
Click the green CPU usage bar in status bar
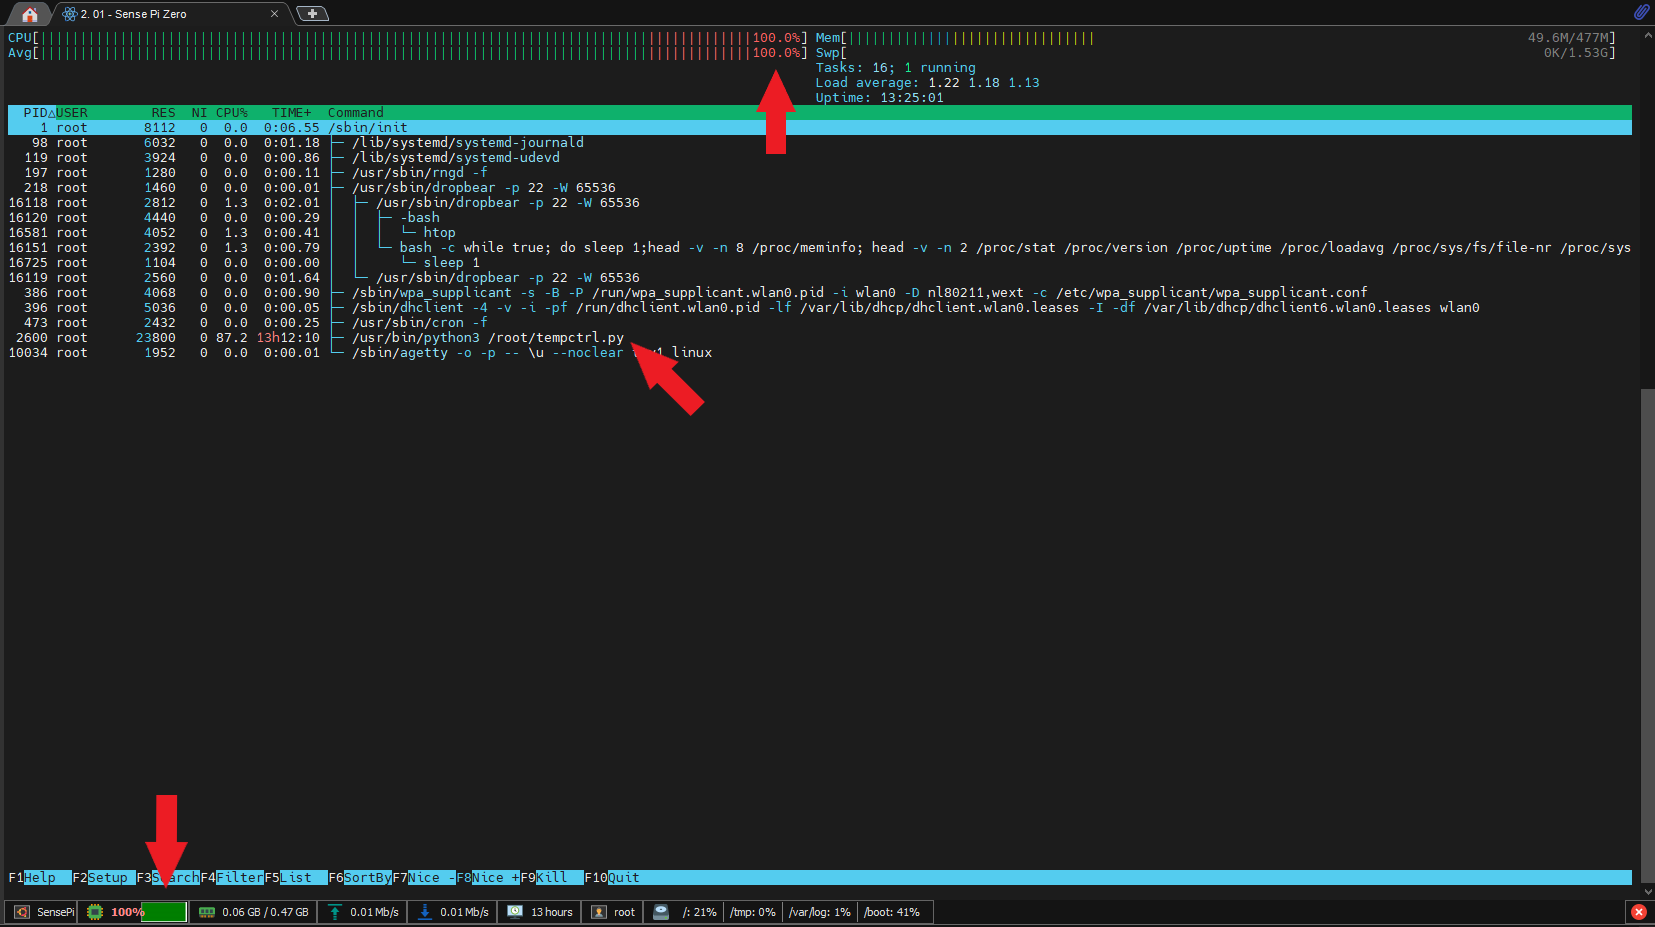click(x=163, y=912)
